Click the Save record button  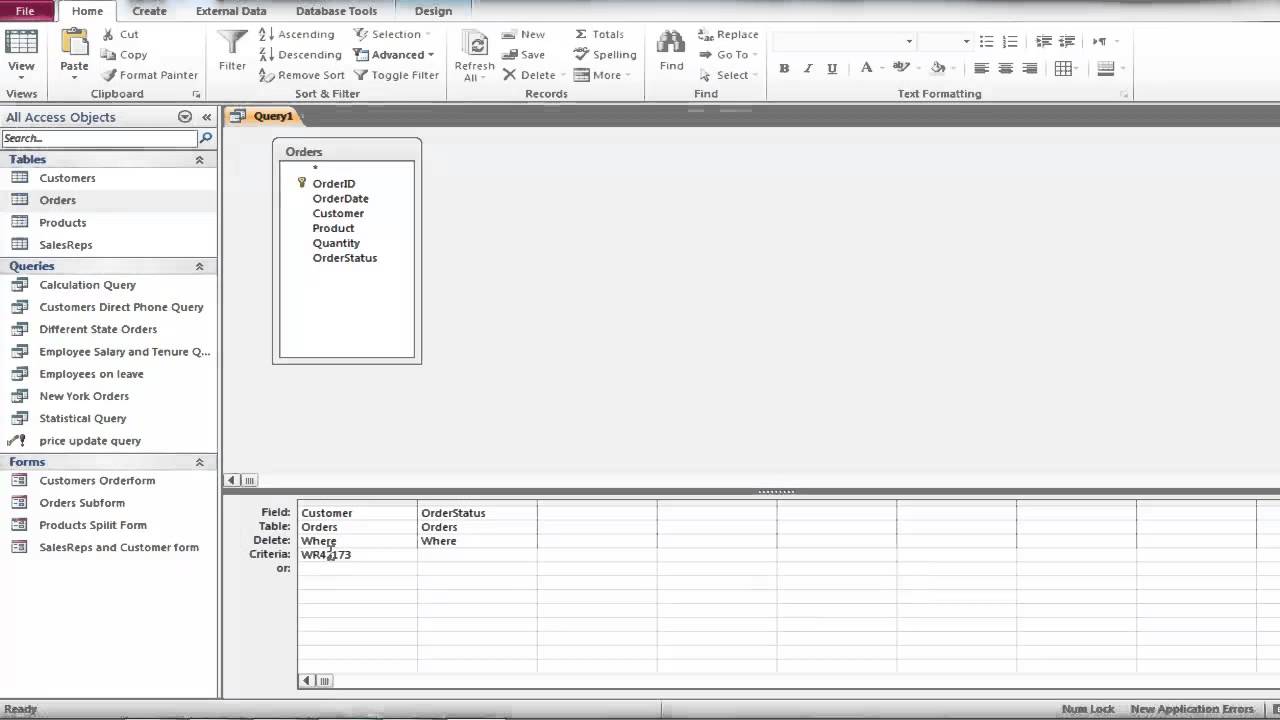pos(524,55)
